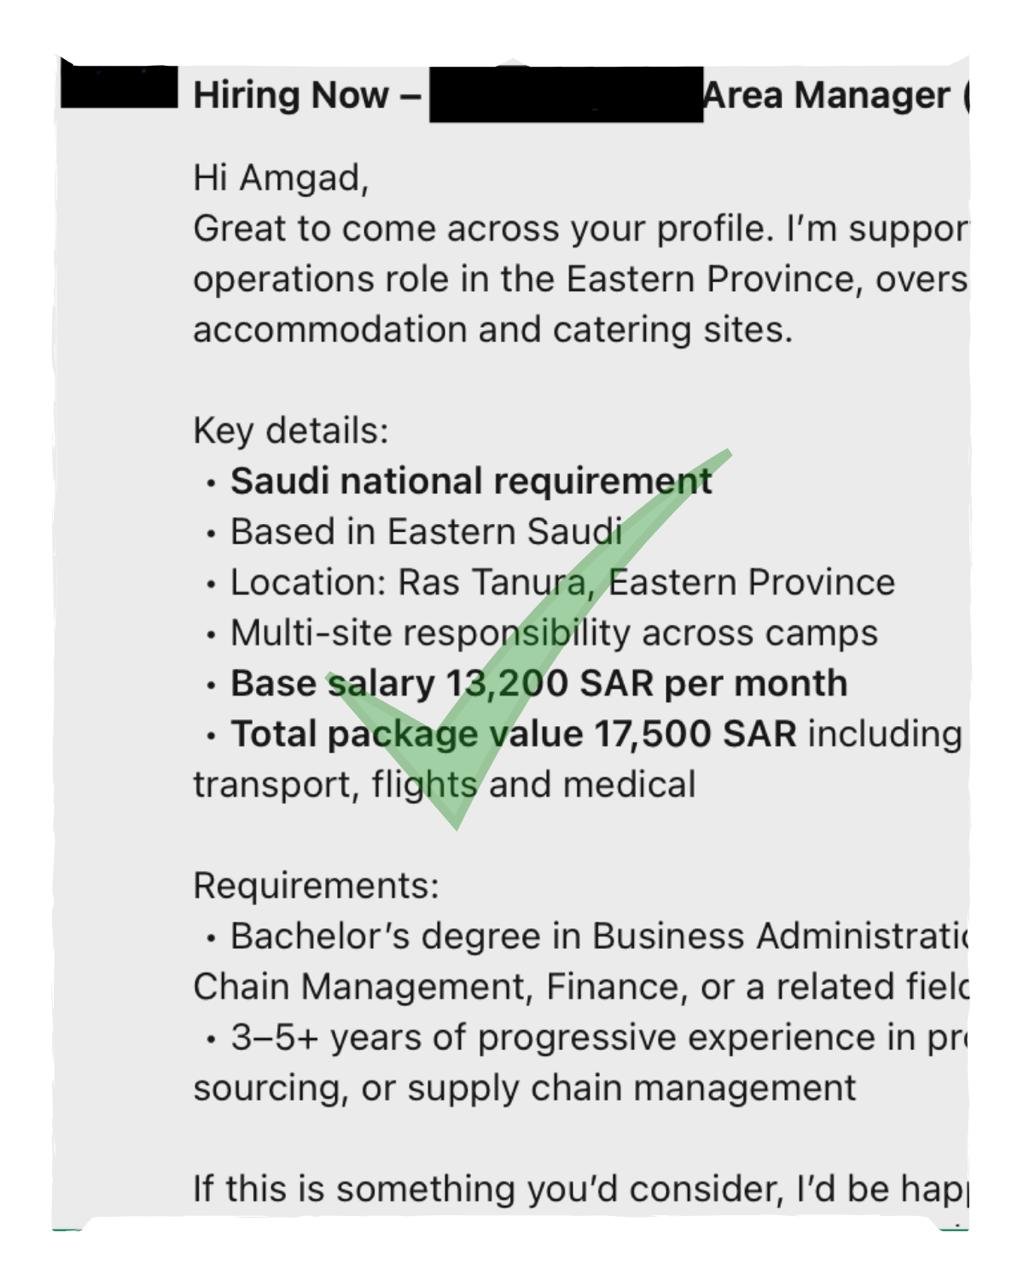Click the black redaction bar in the subject

coord(566,94)
